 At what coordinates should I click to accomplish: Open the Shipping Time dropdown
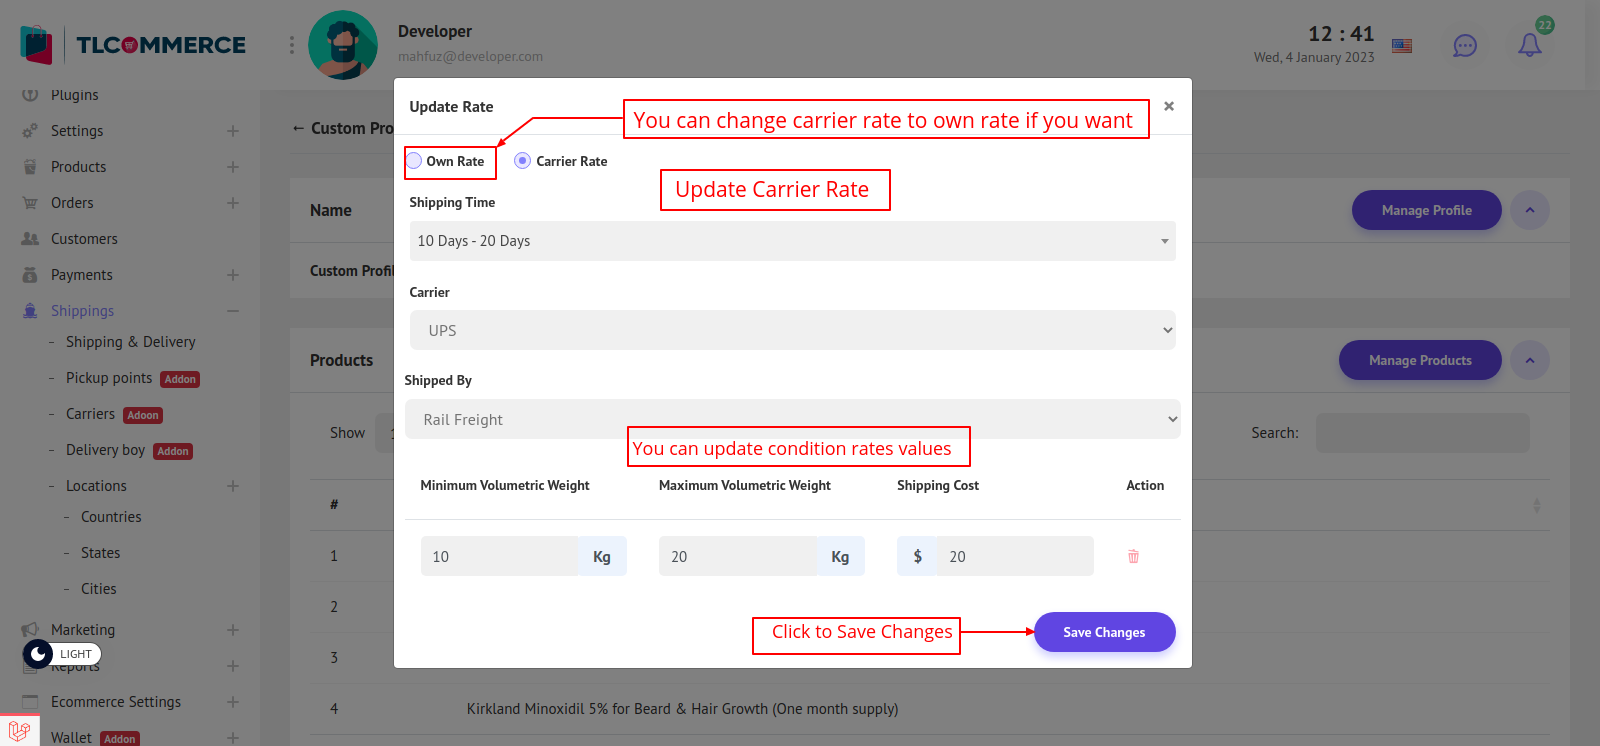792,241
